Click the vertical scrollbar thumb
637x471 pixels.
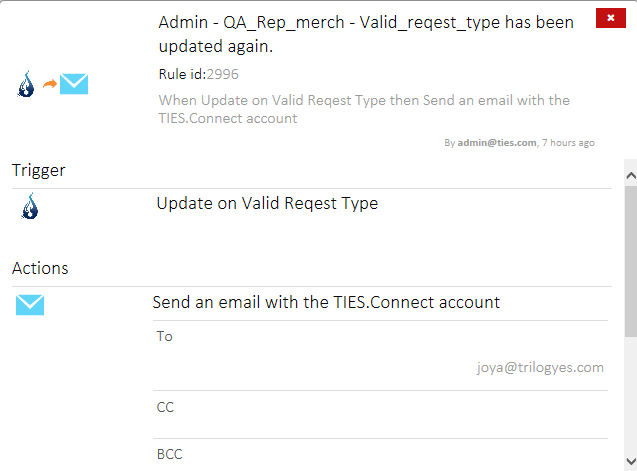coord(630,260)
